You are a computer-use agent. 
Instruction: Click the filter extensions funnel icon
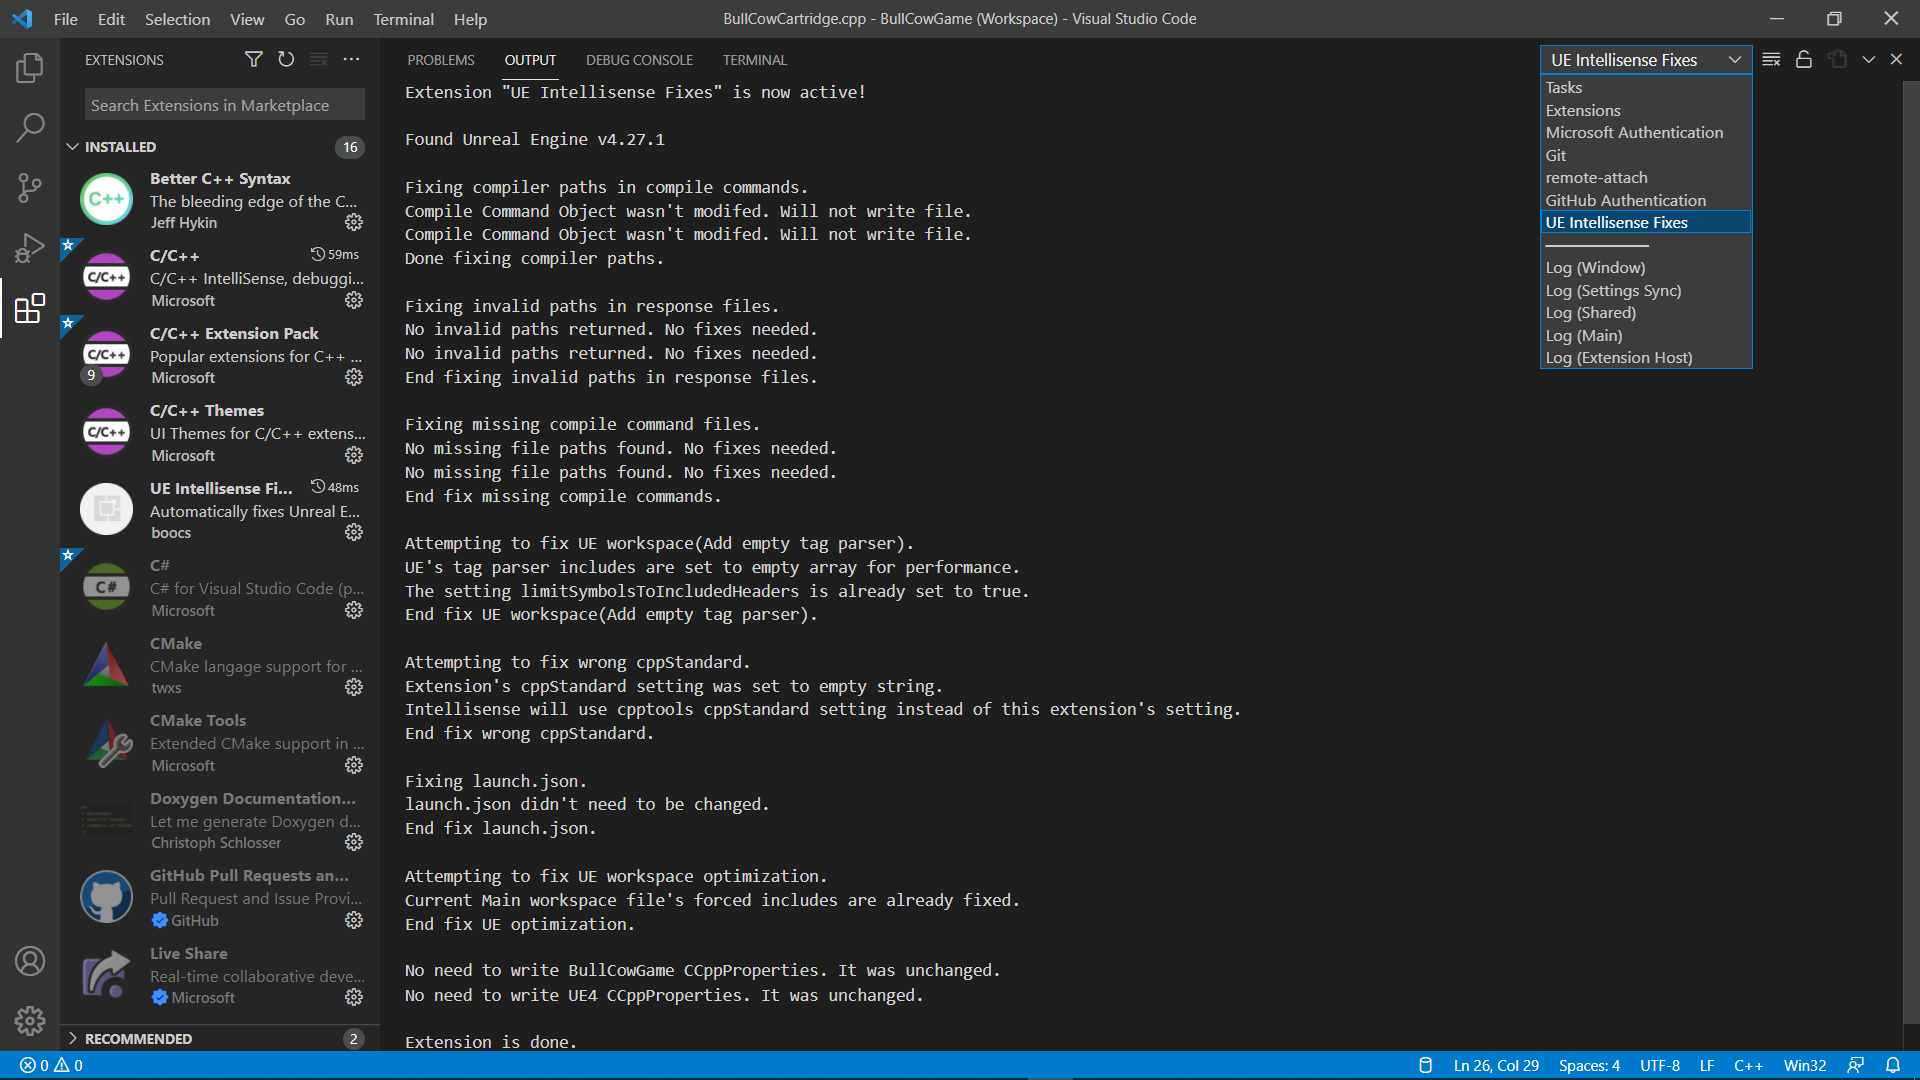[x=254, y=60]
